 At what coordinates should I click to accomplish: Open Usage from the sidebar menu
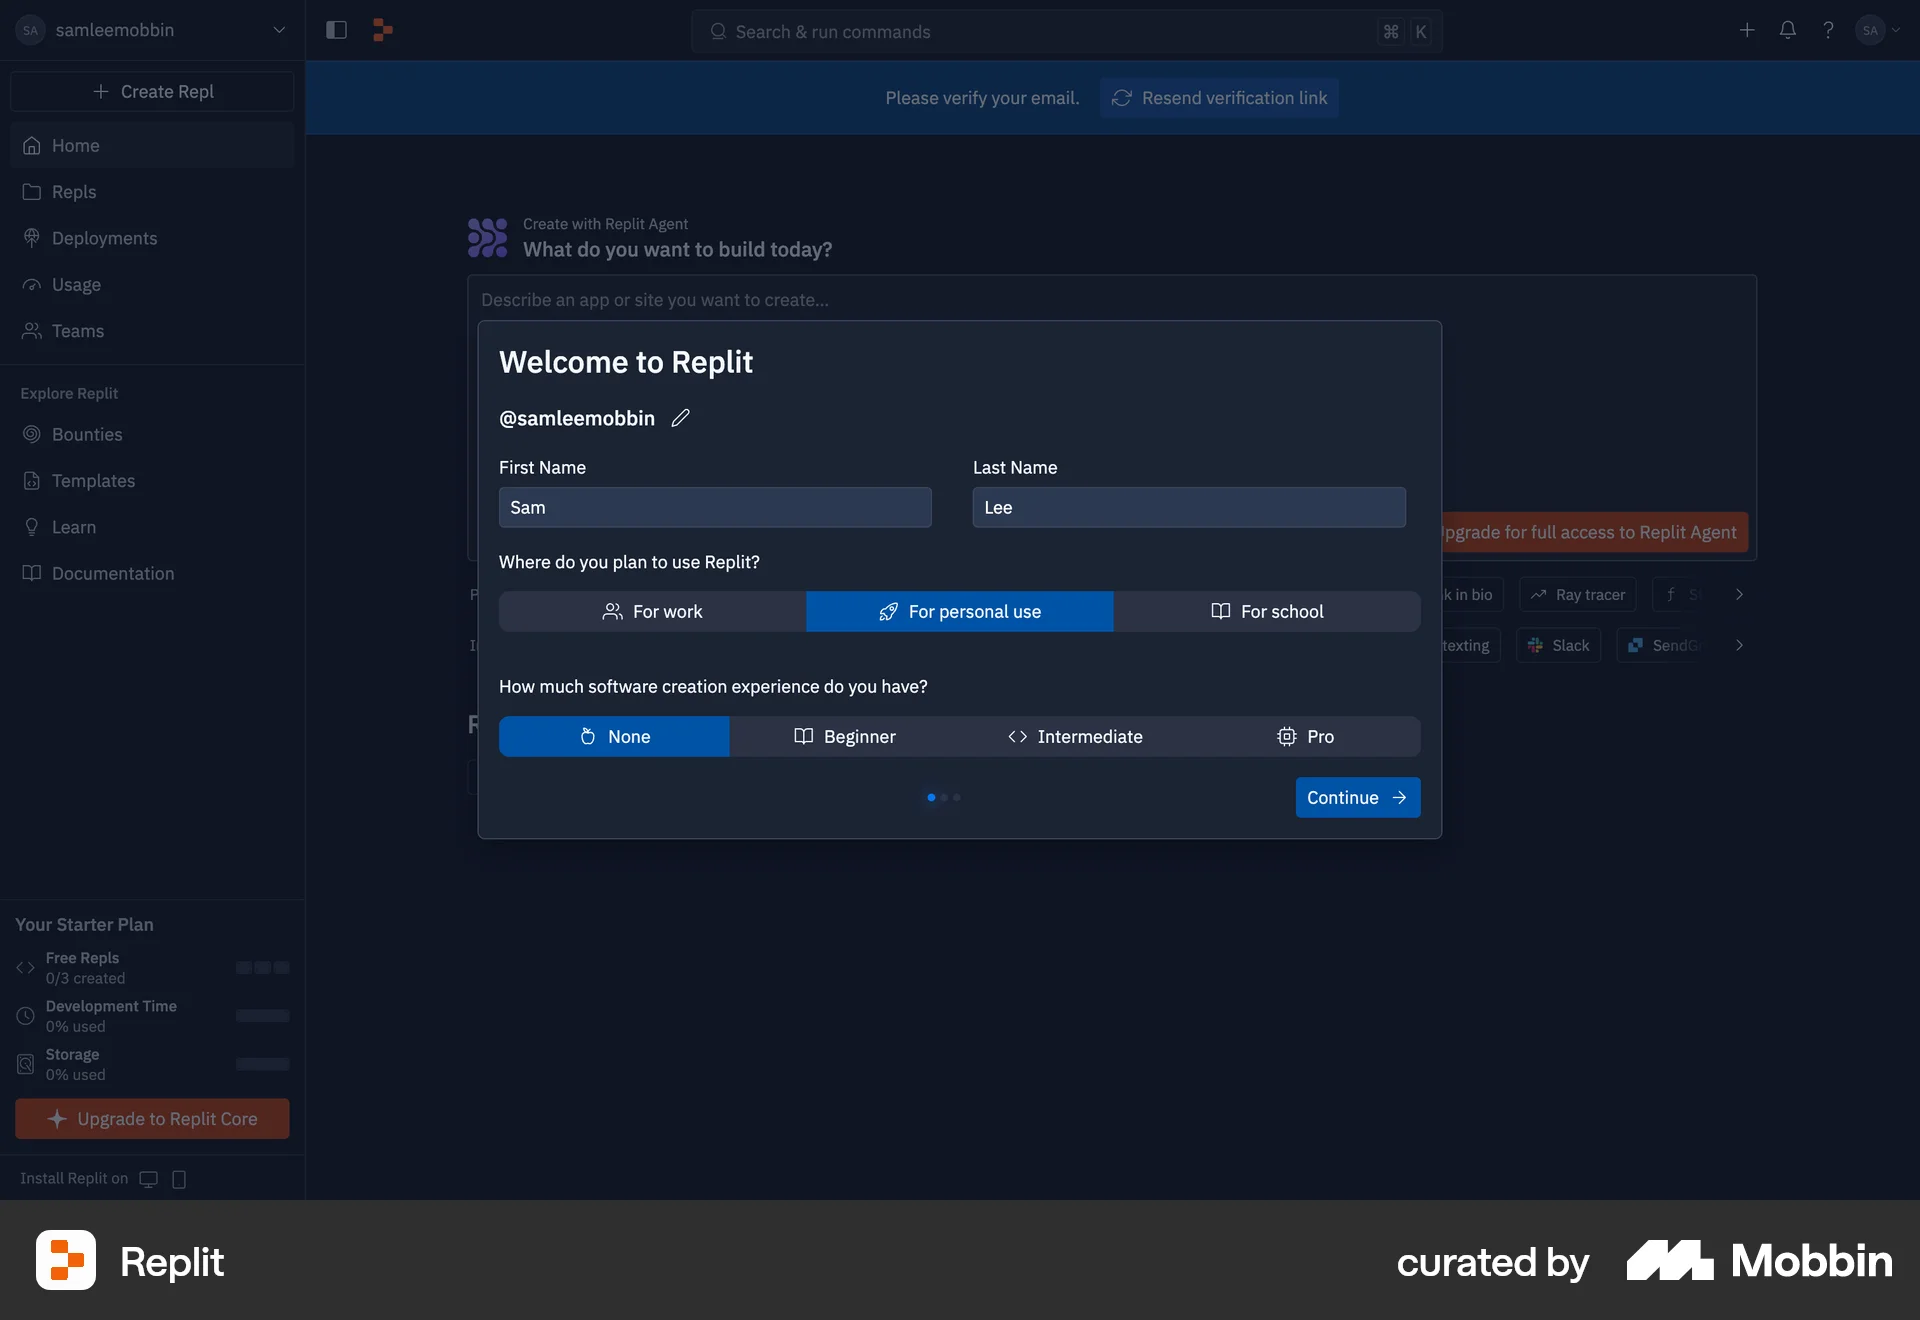pos(76,284)
